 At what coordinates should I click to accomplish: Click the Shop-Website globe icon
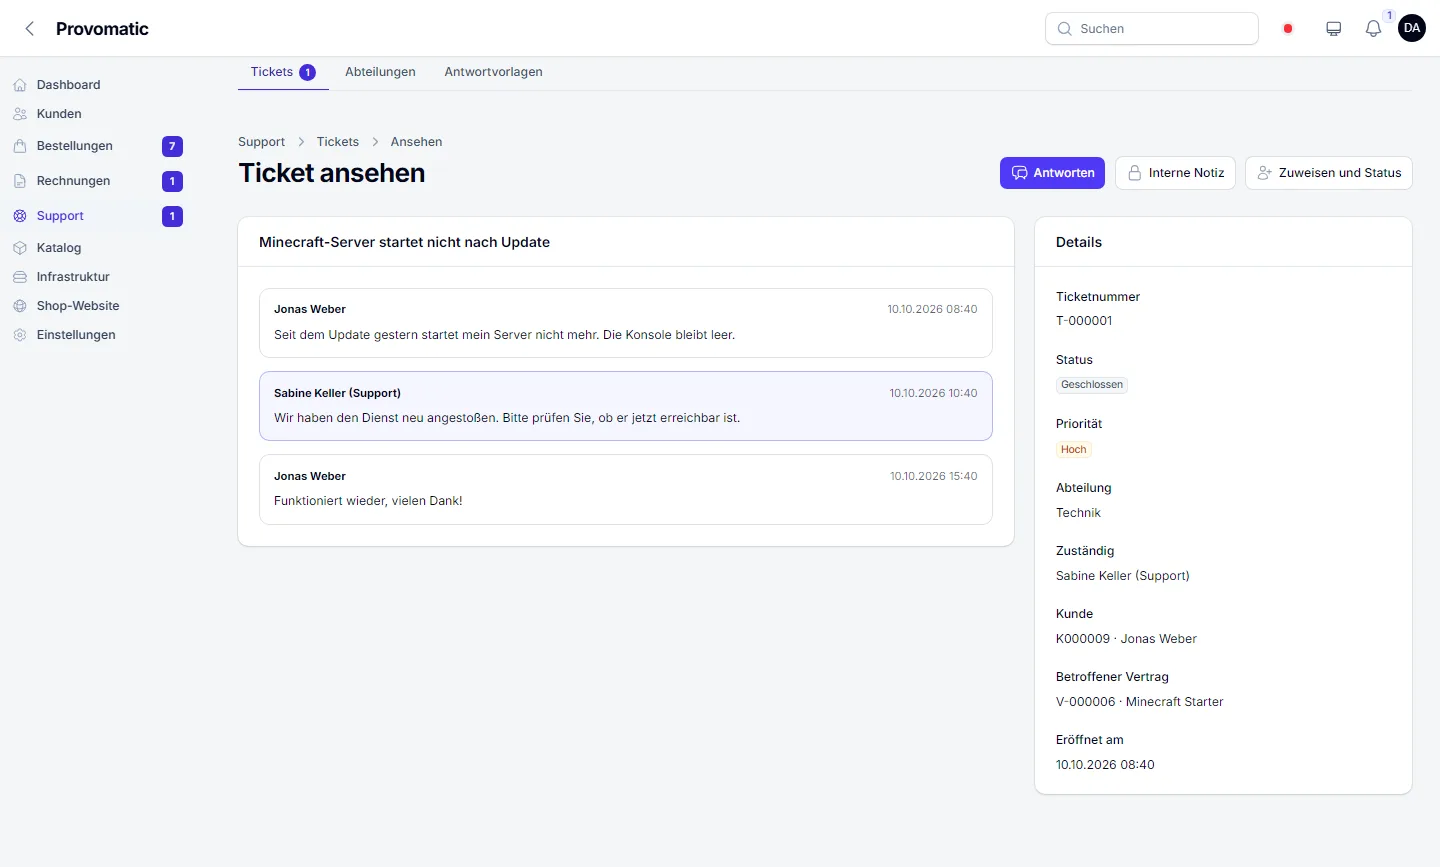click(x=20, y=306)
